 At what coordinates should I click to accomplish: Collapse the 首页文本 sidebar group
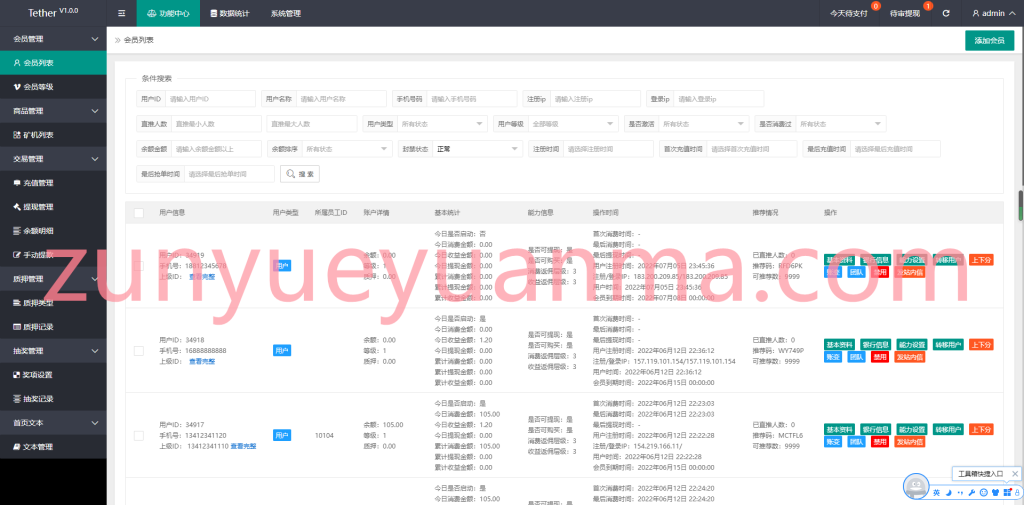coord(53,423)
